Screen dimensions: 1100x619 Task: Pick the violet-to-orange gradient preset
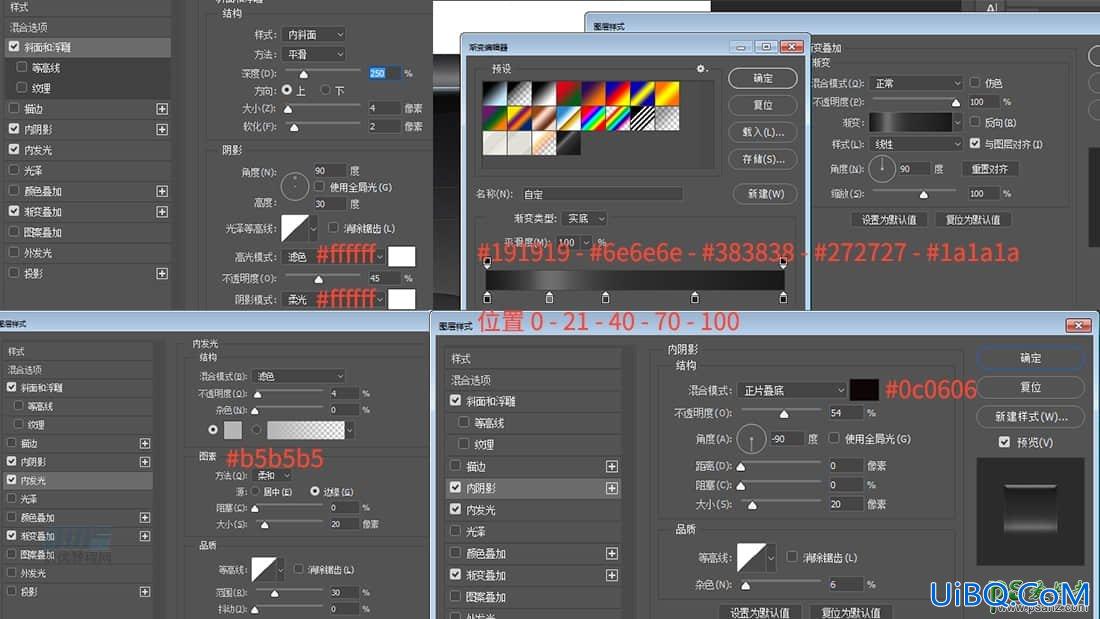593,93
